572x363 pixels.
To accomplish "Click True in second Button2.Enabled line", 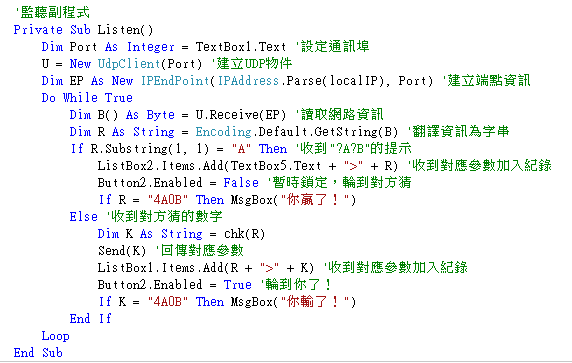I will coord(237,285).
